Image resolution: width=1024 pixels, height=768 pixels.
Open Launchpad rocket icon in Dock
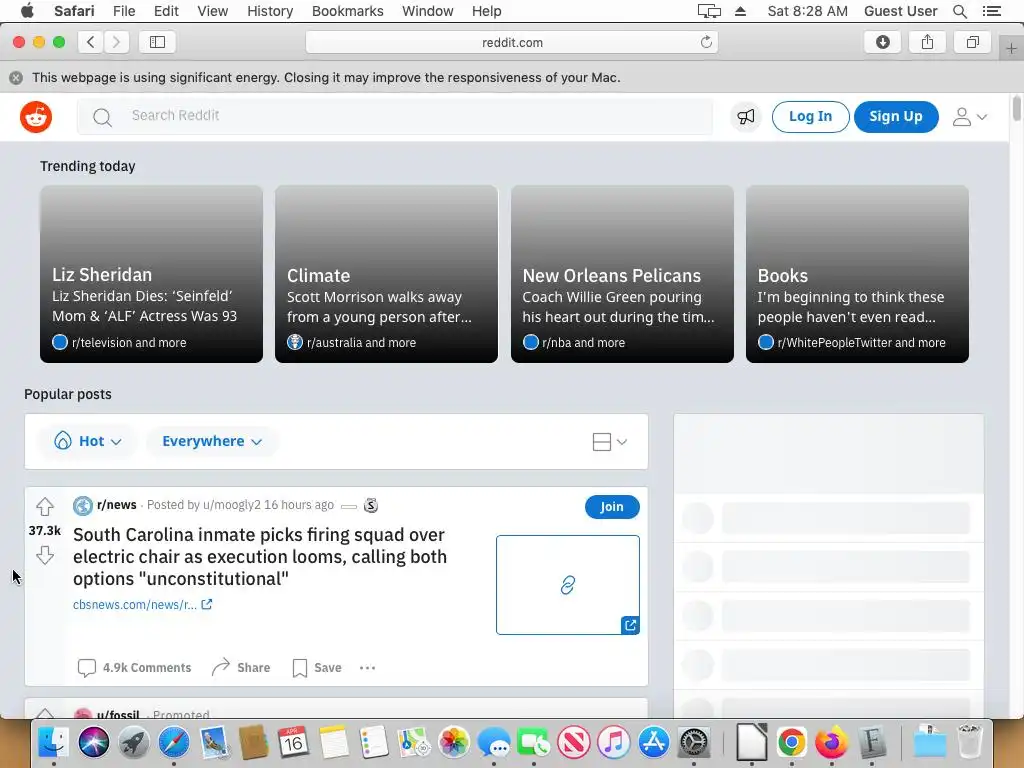pos(134,743)
